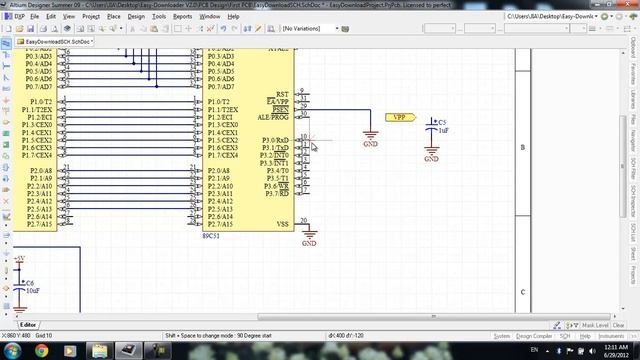Select the Place Wire tool in side toolbar
Image resolution: width=640 pixels, height=360 pixels.
click(6, 44)
